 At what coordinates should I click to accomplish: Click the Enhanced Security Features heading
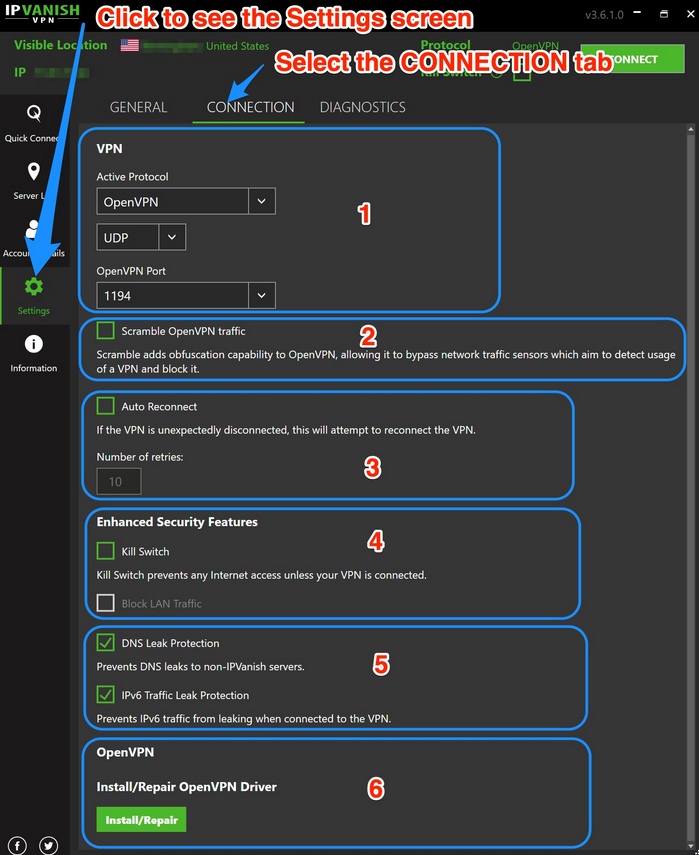177,522
